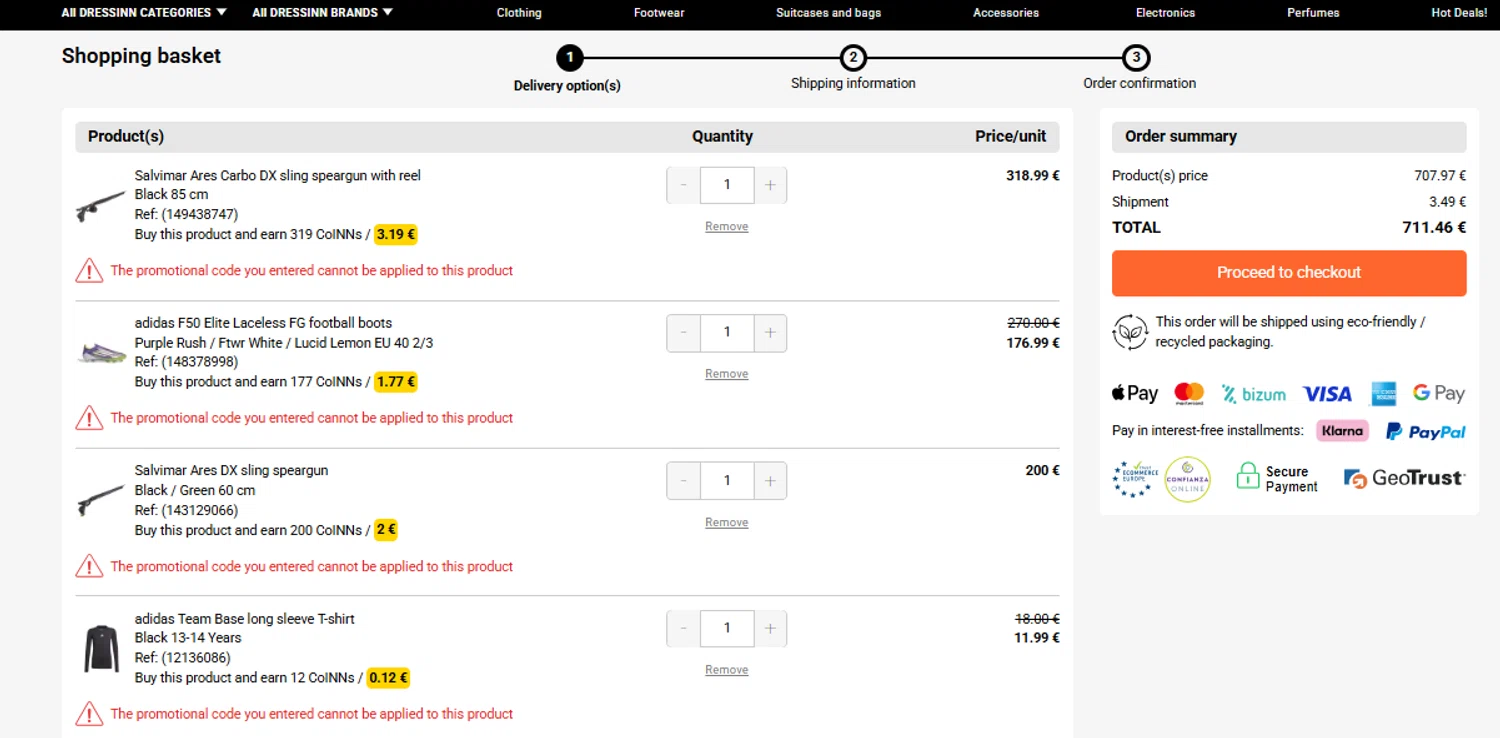Click the VISA payment logo
1500x738 pixels.
click(1327, 394)
